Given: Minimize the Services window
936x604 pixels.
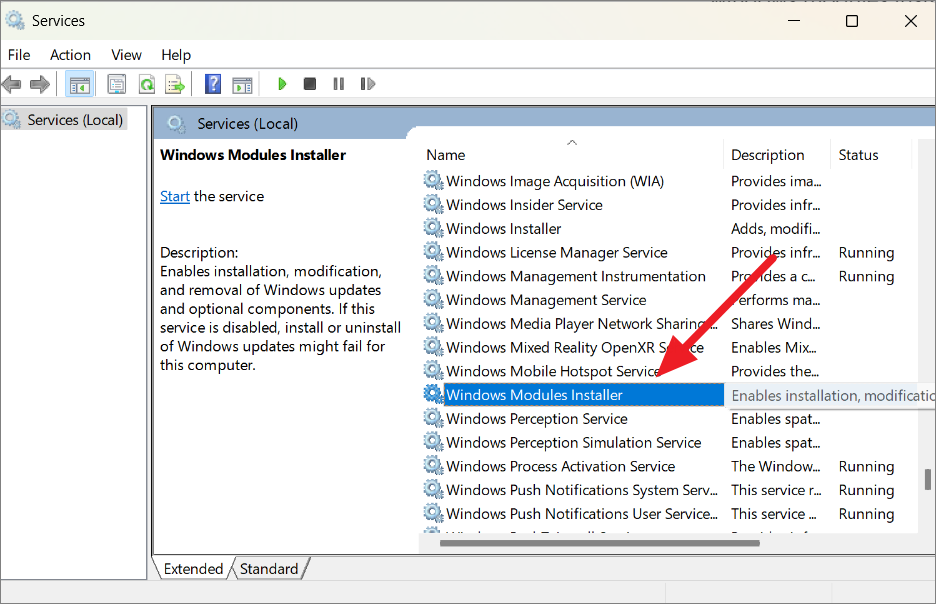Looking at the screenshot, I should [x=794, y=20].
